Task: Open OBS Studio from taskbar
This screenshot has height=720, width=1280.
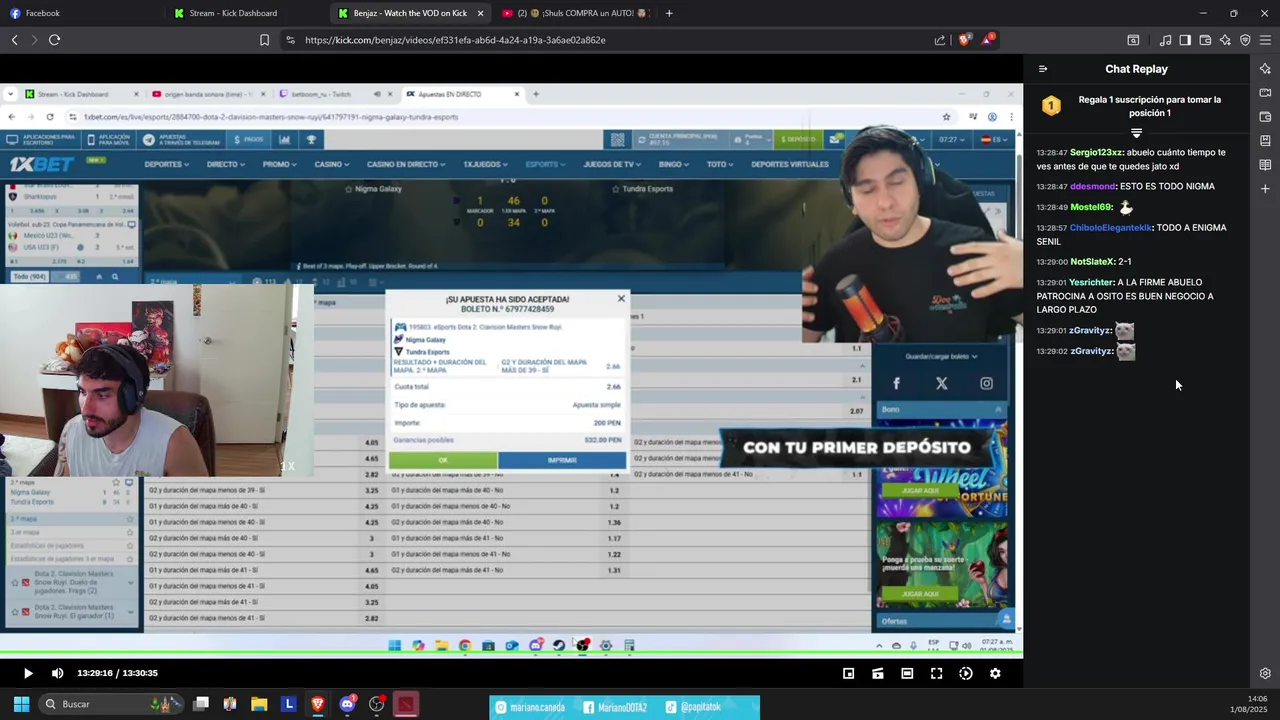Action: (377, 704)
